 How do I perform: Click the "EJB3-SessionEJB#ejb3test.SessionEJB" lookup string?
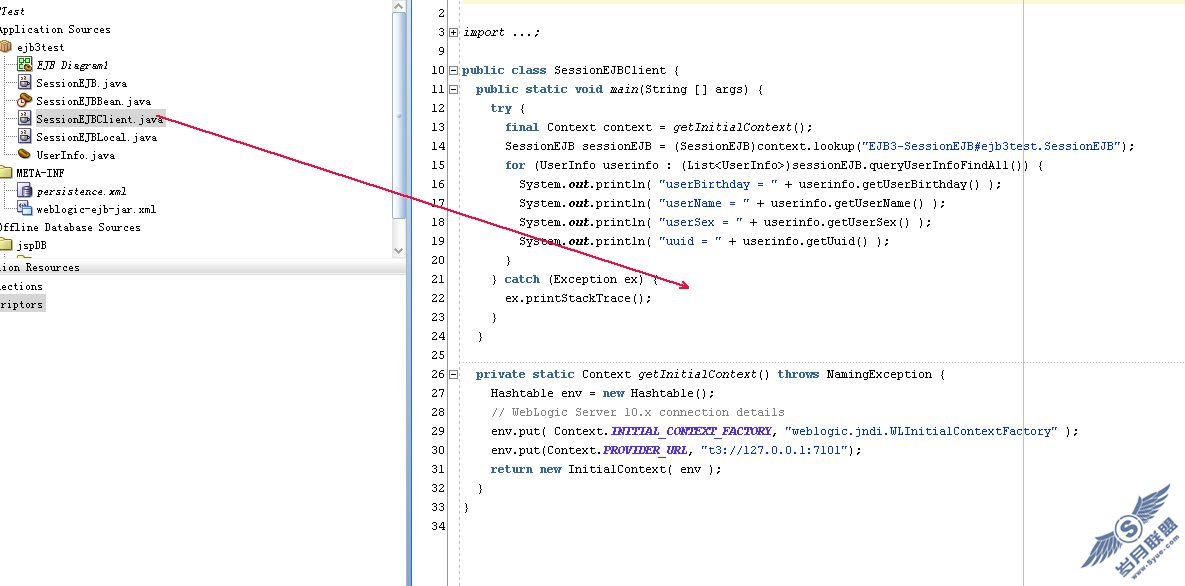click(x=993, y=146)
